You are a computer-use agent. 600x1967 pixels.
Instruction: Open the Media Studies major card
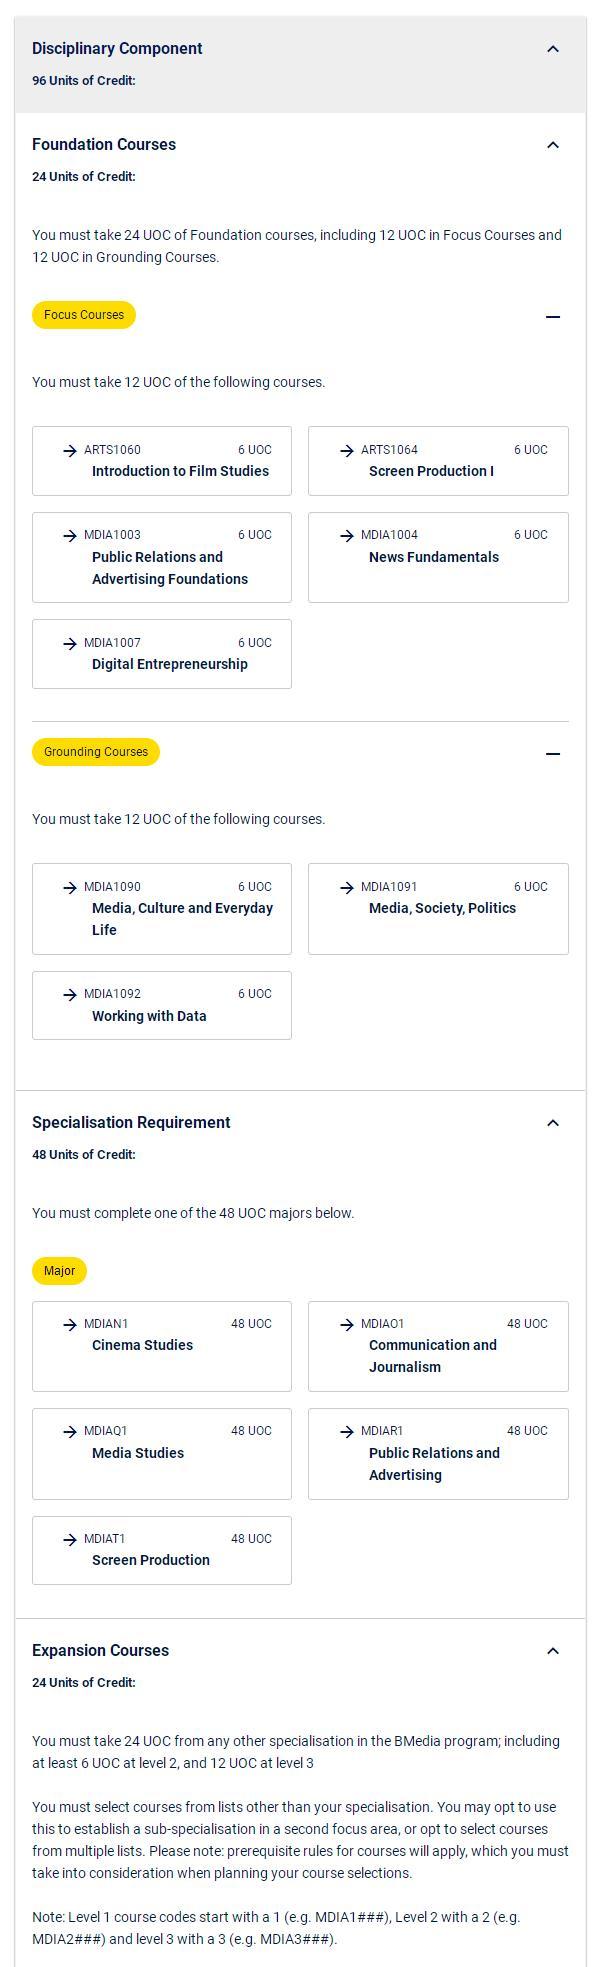click(162, 1454)
